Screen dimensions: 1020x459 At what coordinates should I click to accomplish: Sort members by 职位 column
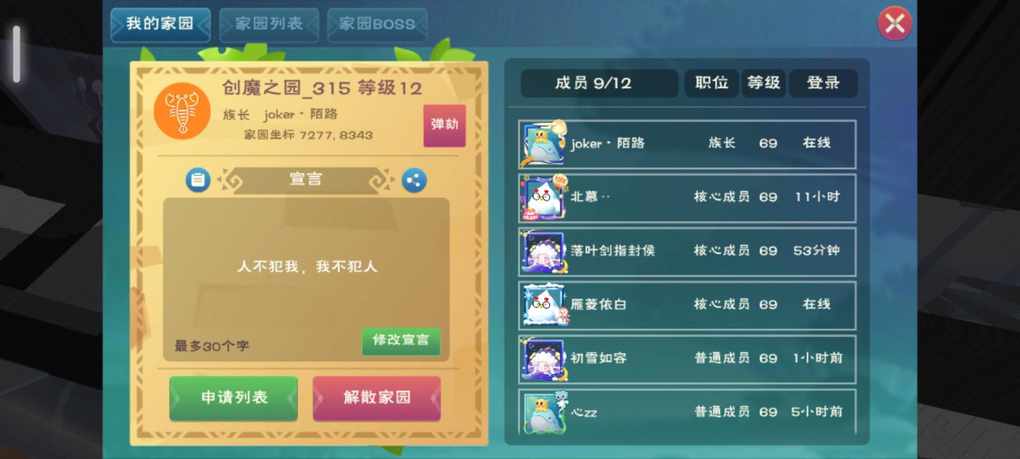(712, 83)
